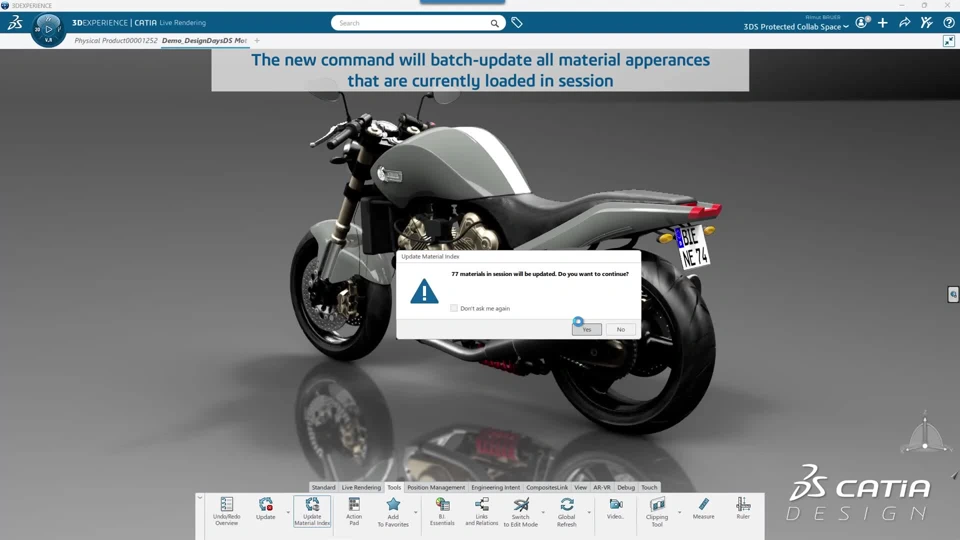The image size is (960, 540).
Task: Select Demo_DesignDaysDS Mot tab
Action: coord(204,40)
